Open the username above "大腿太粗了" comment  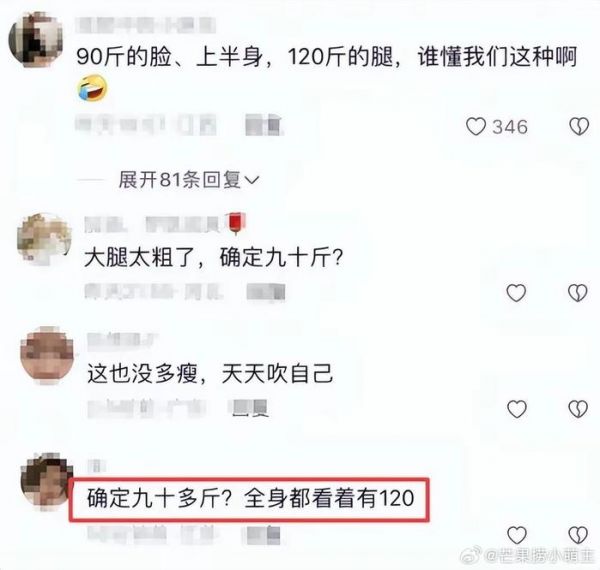click(x=152, y=224)
